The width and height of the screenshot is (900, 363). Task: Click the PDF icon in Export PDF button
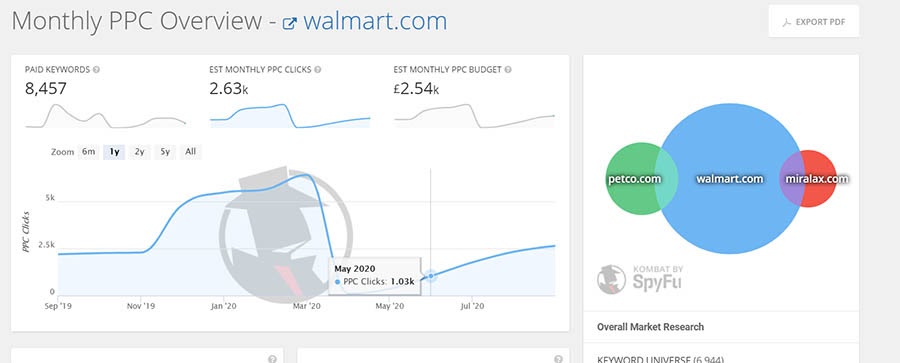point(787,22)
